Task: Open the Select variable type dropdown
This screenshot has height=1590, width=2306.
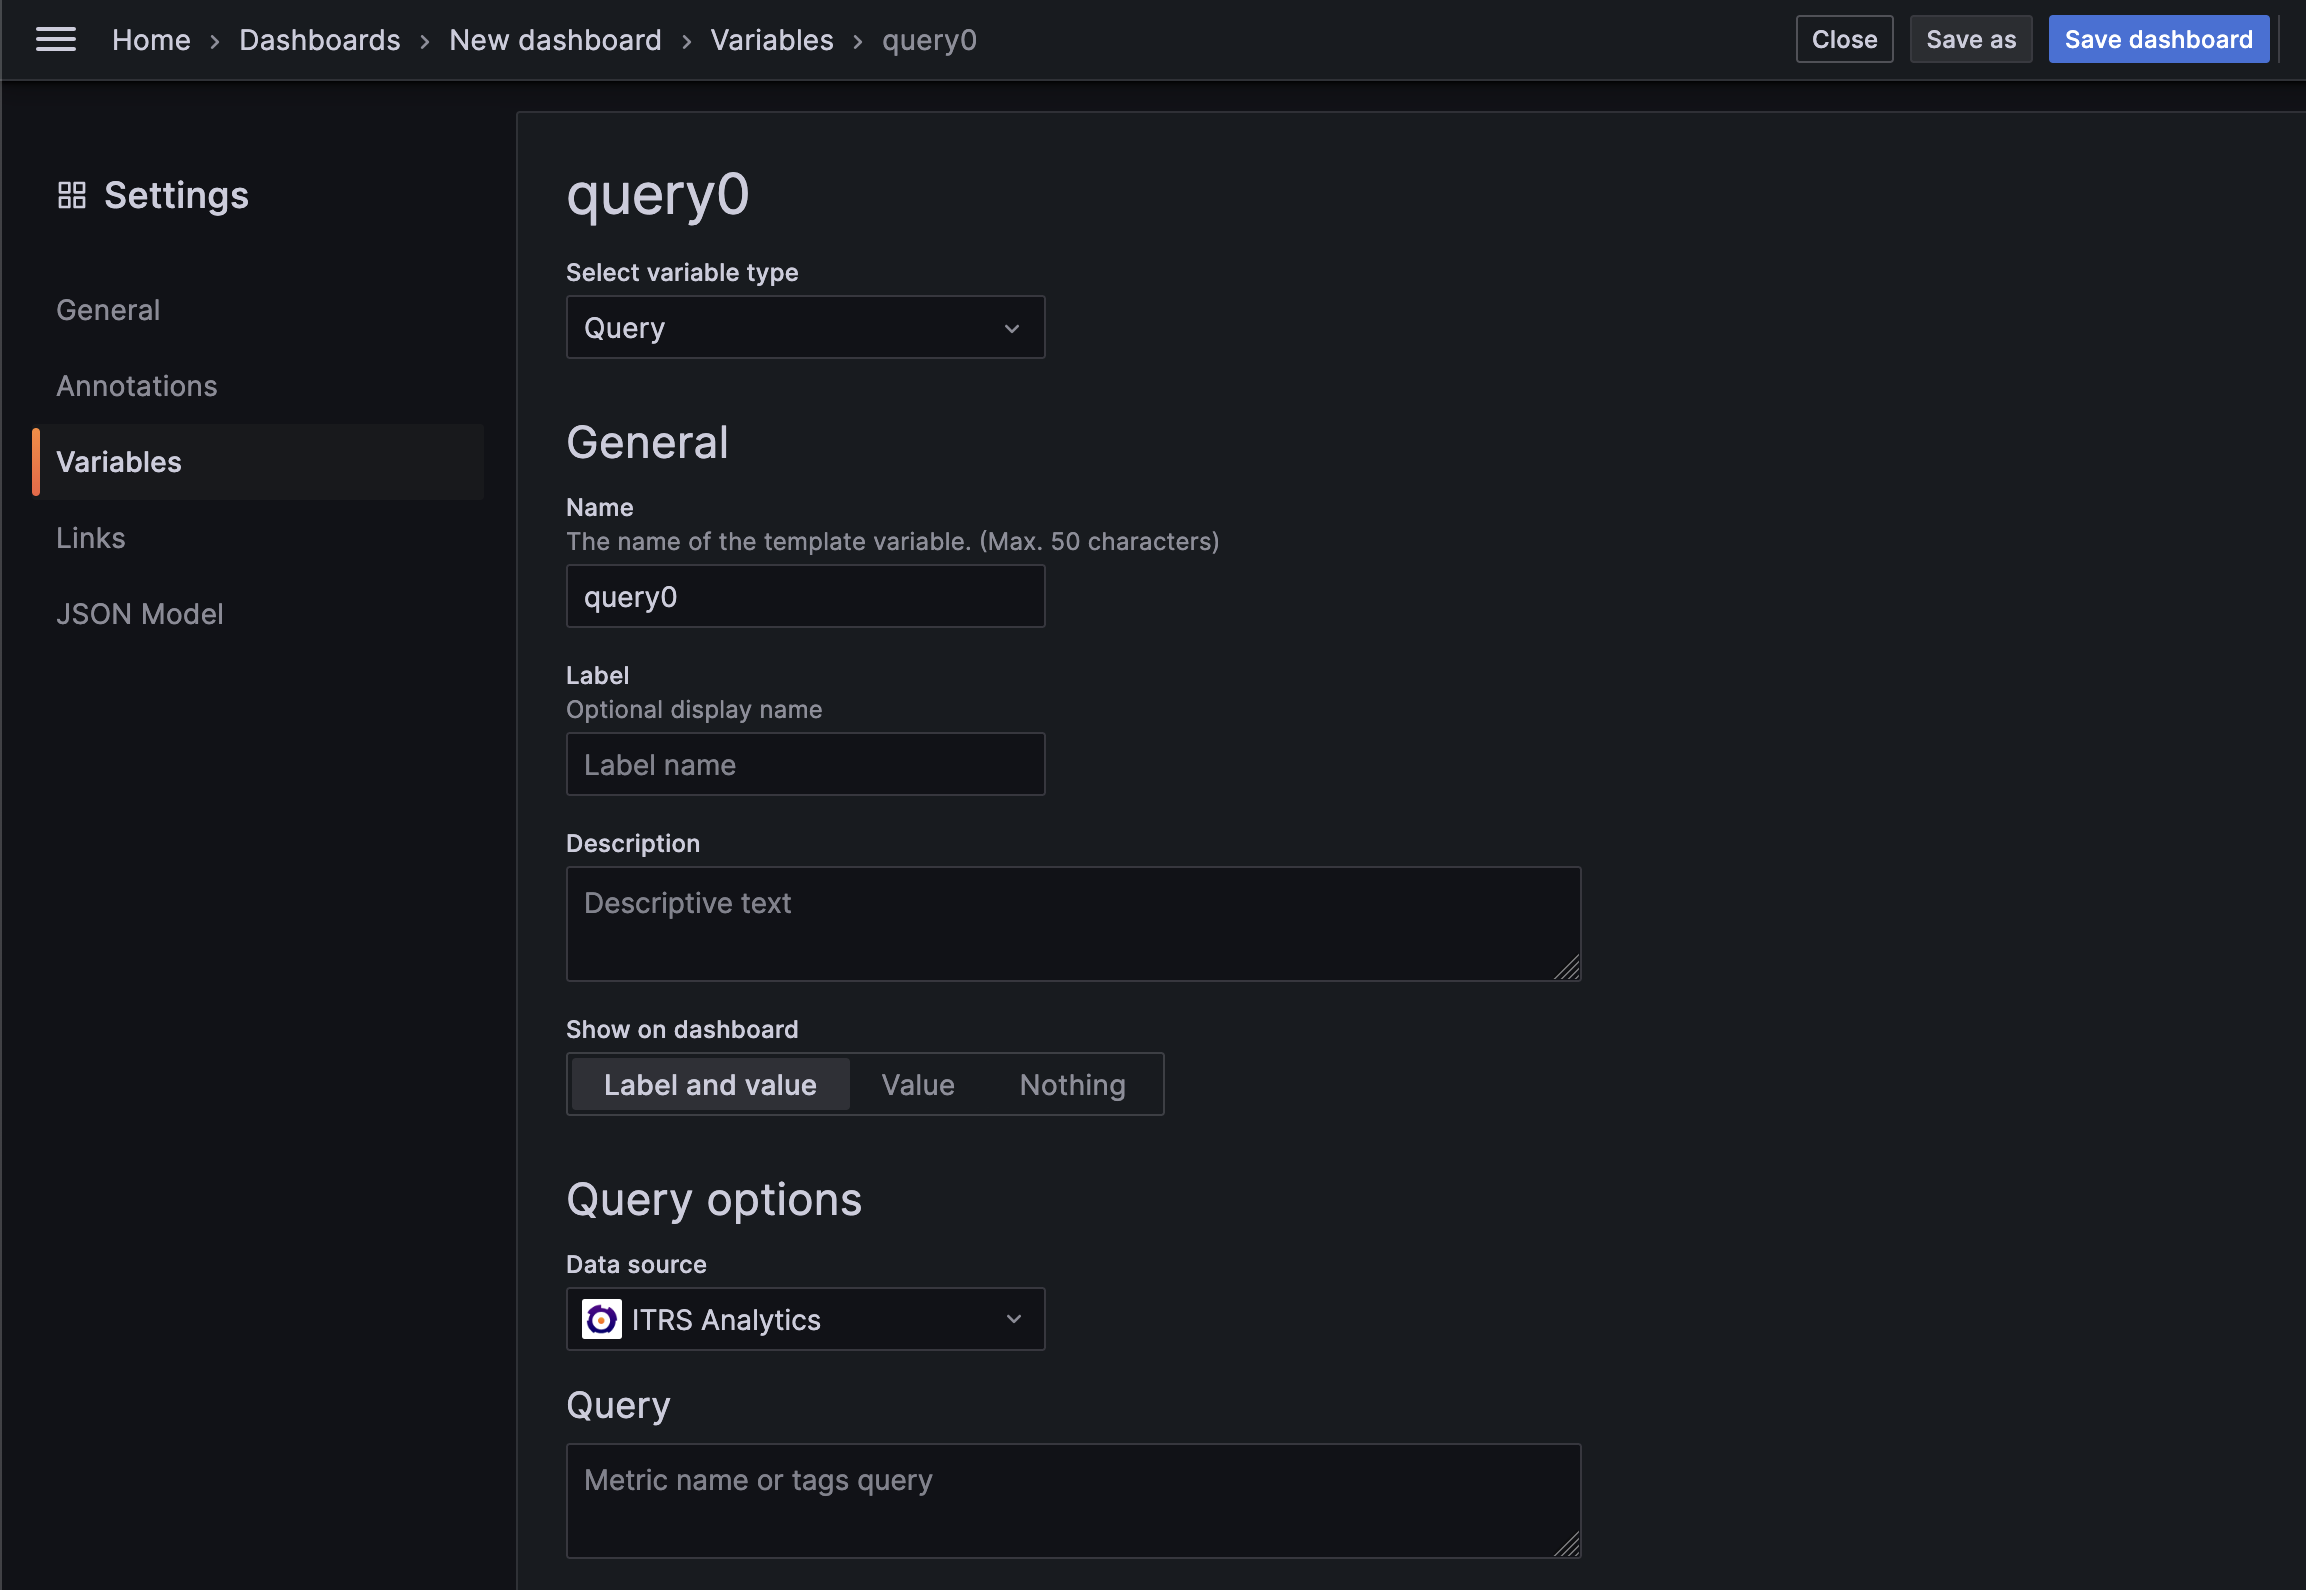Action: tap(790, 327)
